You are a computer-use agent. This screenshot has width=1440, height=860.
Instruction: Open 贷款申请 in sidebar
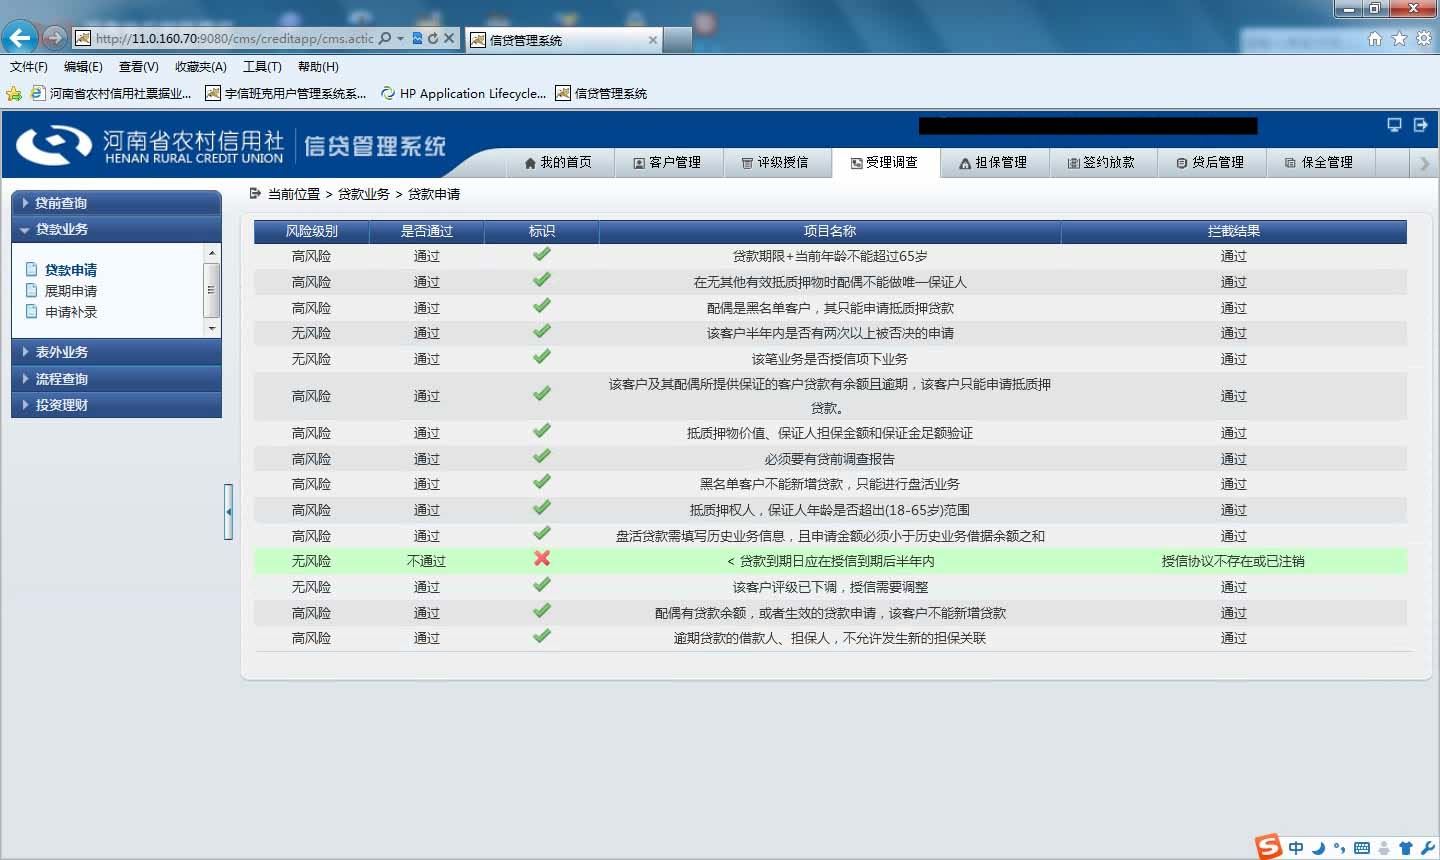70,270
